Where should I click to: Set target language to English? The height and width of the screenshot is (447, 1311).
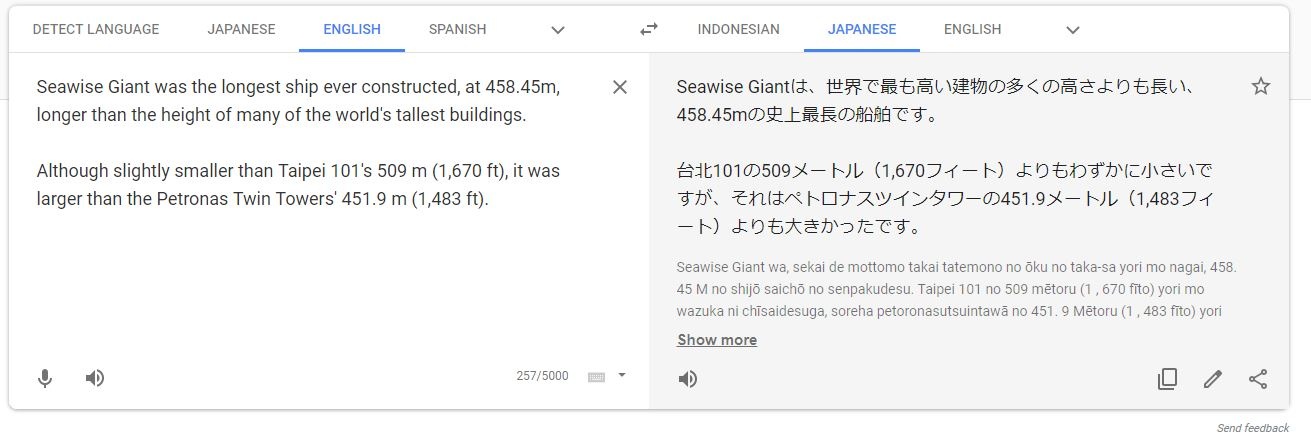972,29
